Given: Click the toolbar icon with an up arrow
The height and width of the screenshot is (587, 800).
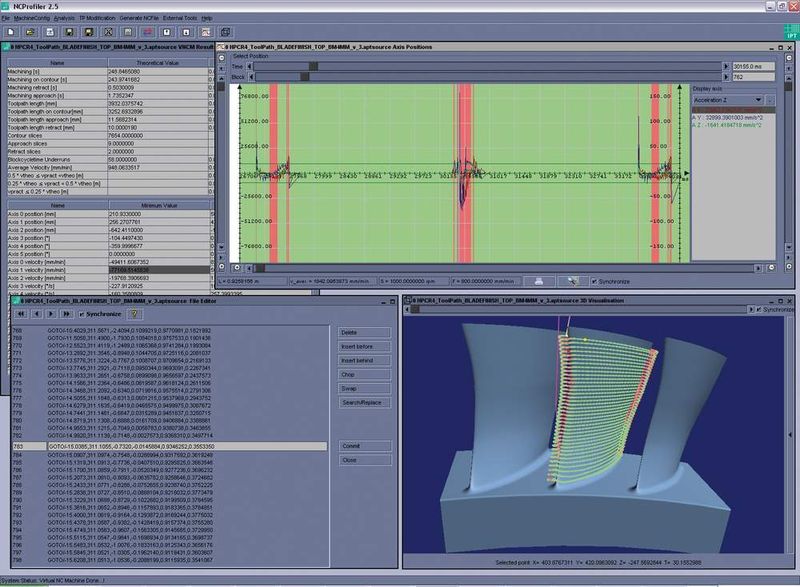Looking at the screenshot, I should [167, 32].
